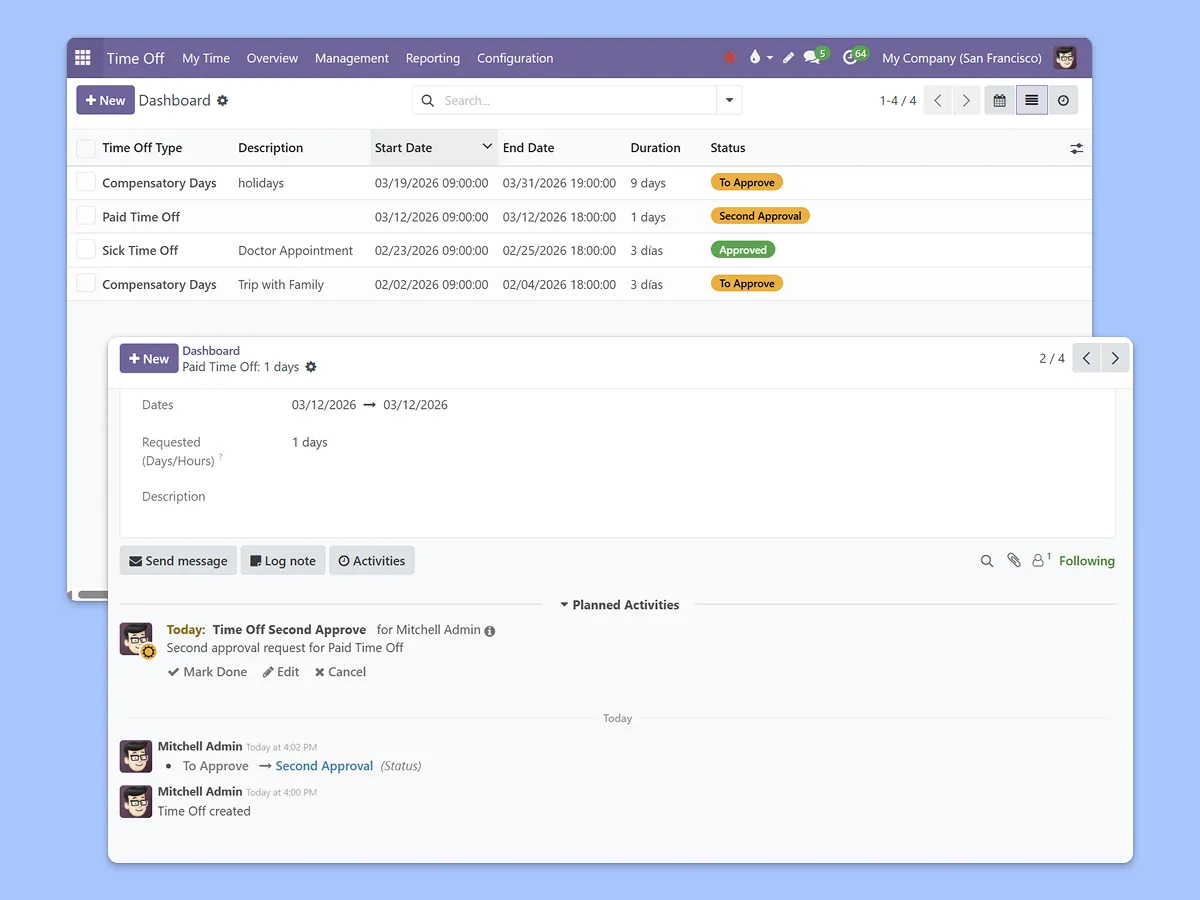The image size is (1200, 900).
Task: Open the conversations chat icon with badge 5
Action: [x=813, y=58]
